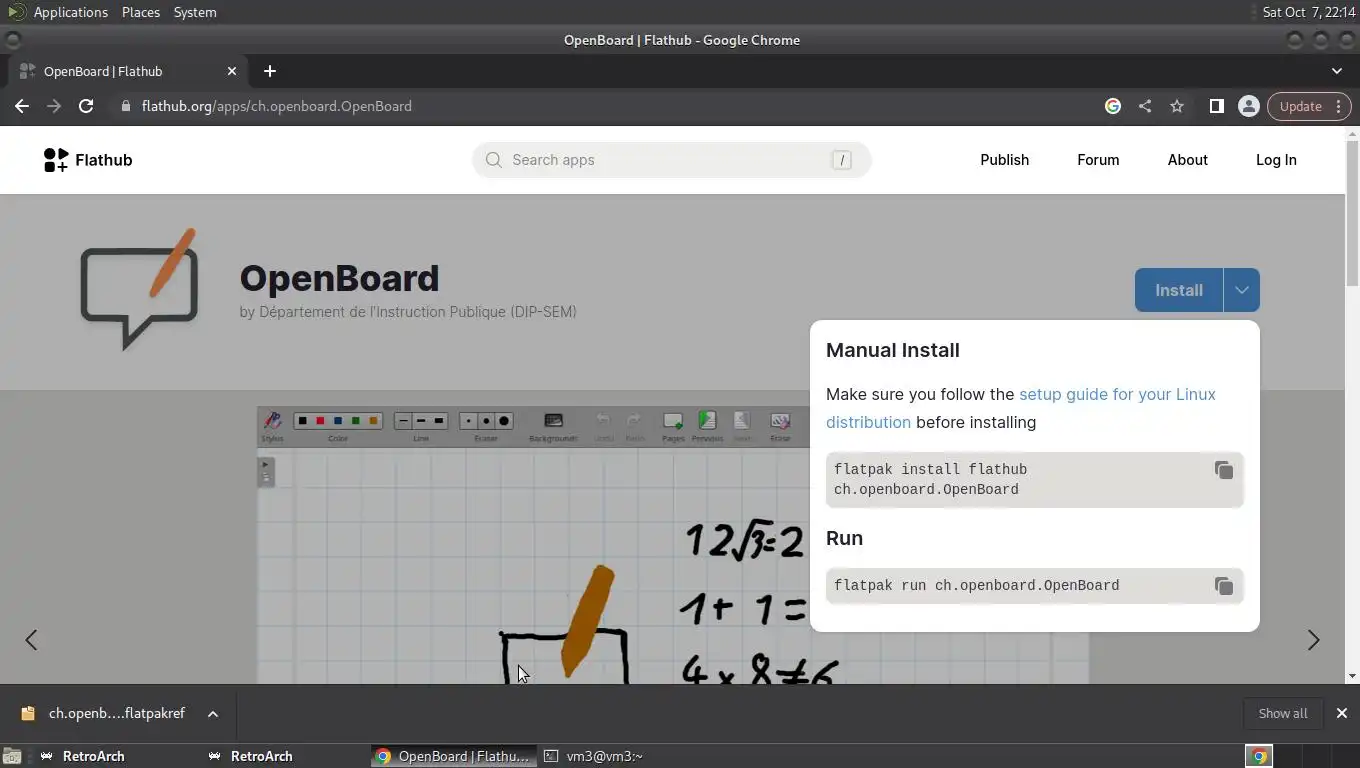Show next screenshot in carousel

tap(1313, 640)
